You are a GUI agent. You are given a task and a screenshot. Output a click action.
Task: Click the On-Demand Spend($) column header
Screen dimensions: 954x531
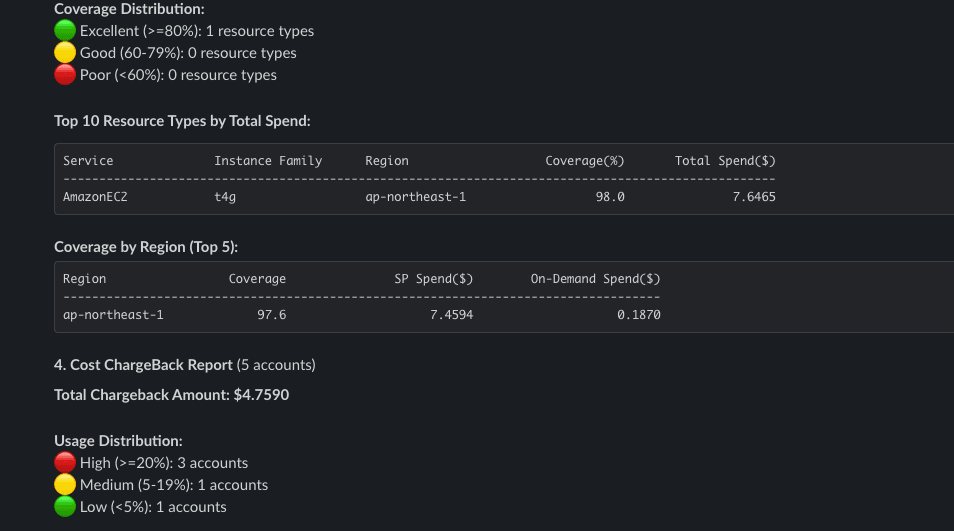595,279
